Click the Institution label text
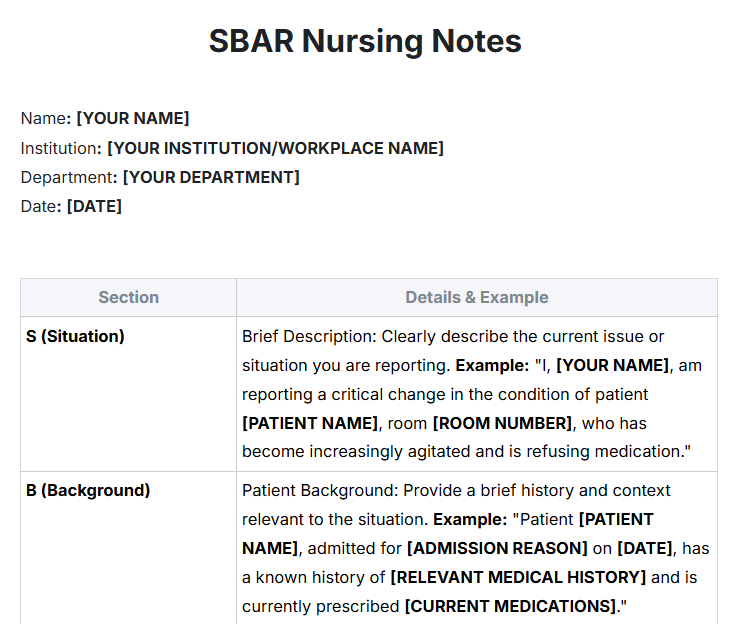749x624 pixels. pos(59,148)
